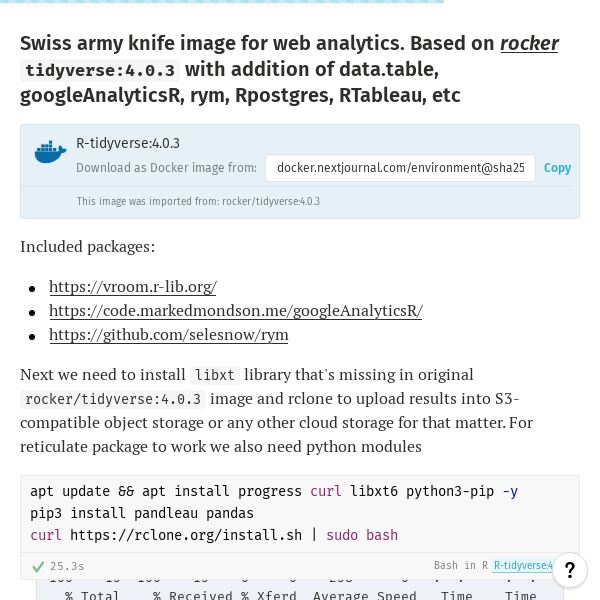Image resolution: width=600 pixels, height=600 pixels.
Task: Select the R-tidyverse:4.0.3 environment title
Action: 128,143
